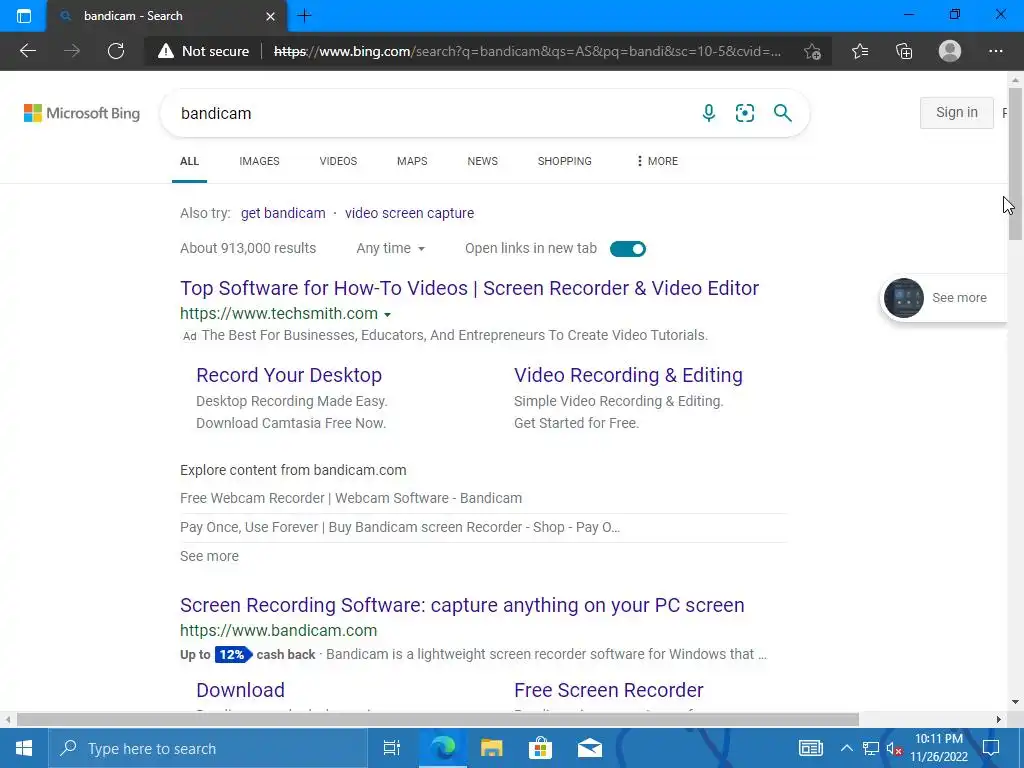
Task: Click the Not secure warning icon
Action: tap(166, 51)
